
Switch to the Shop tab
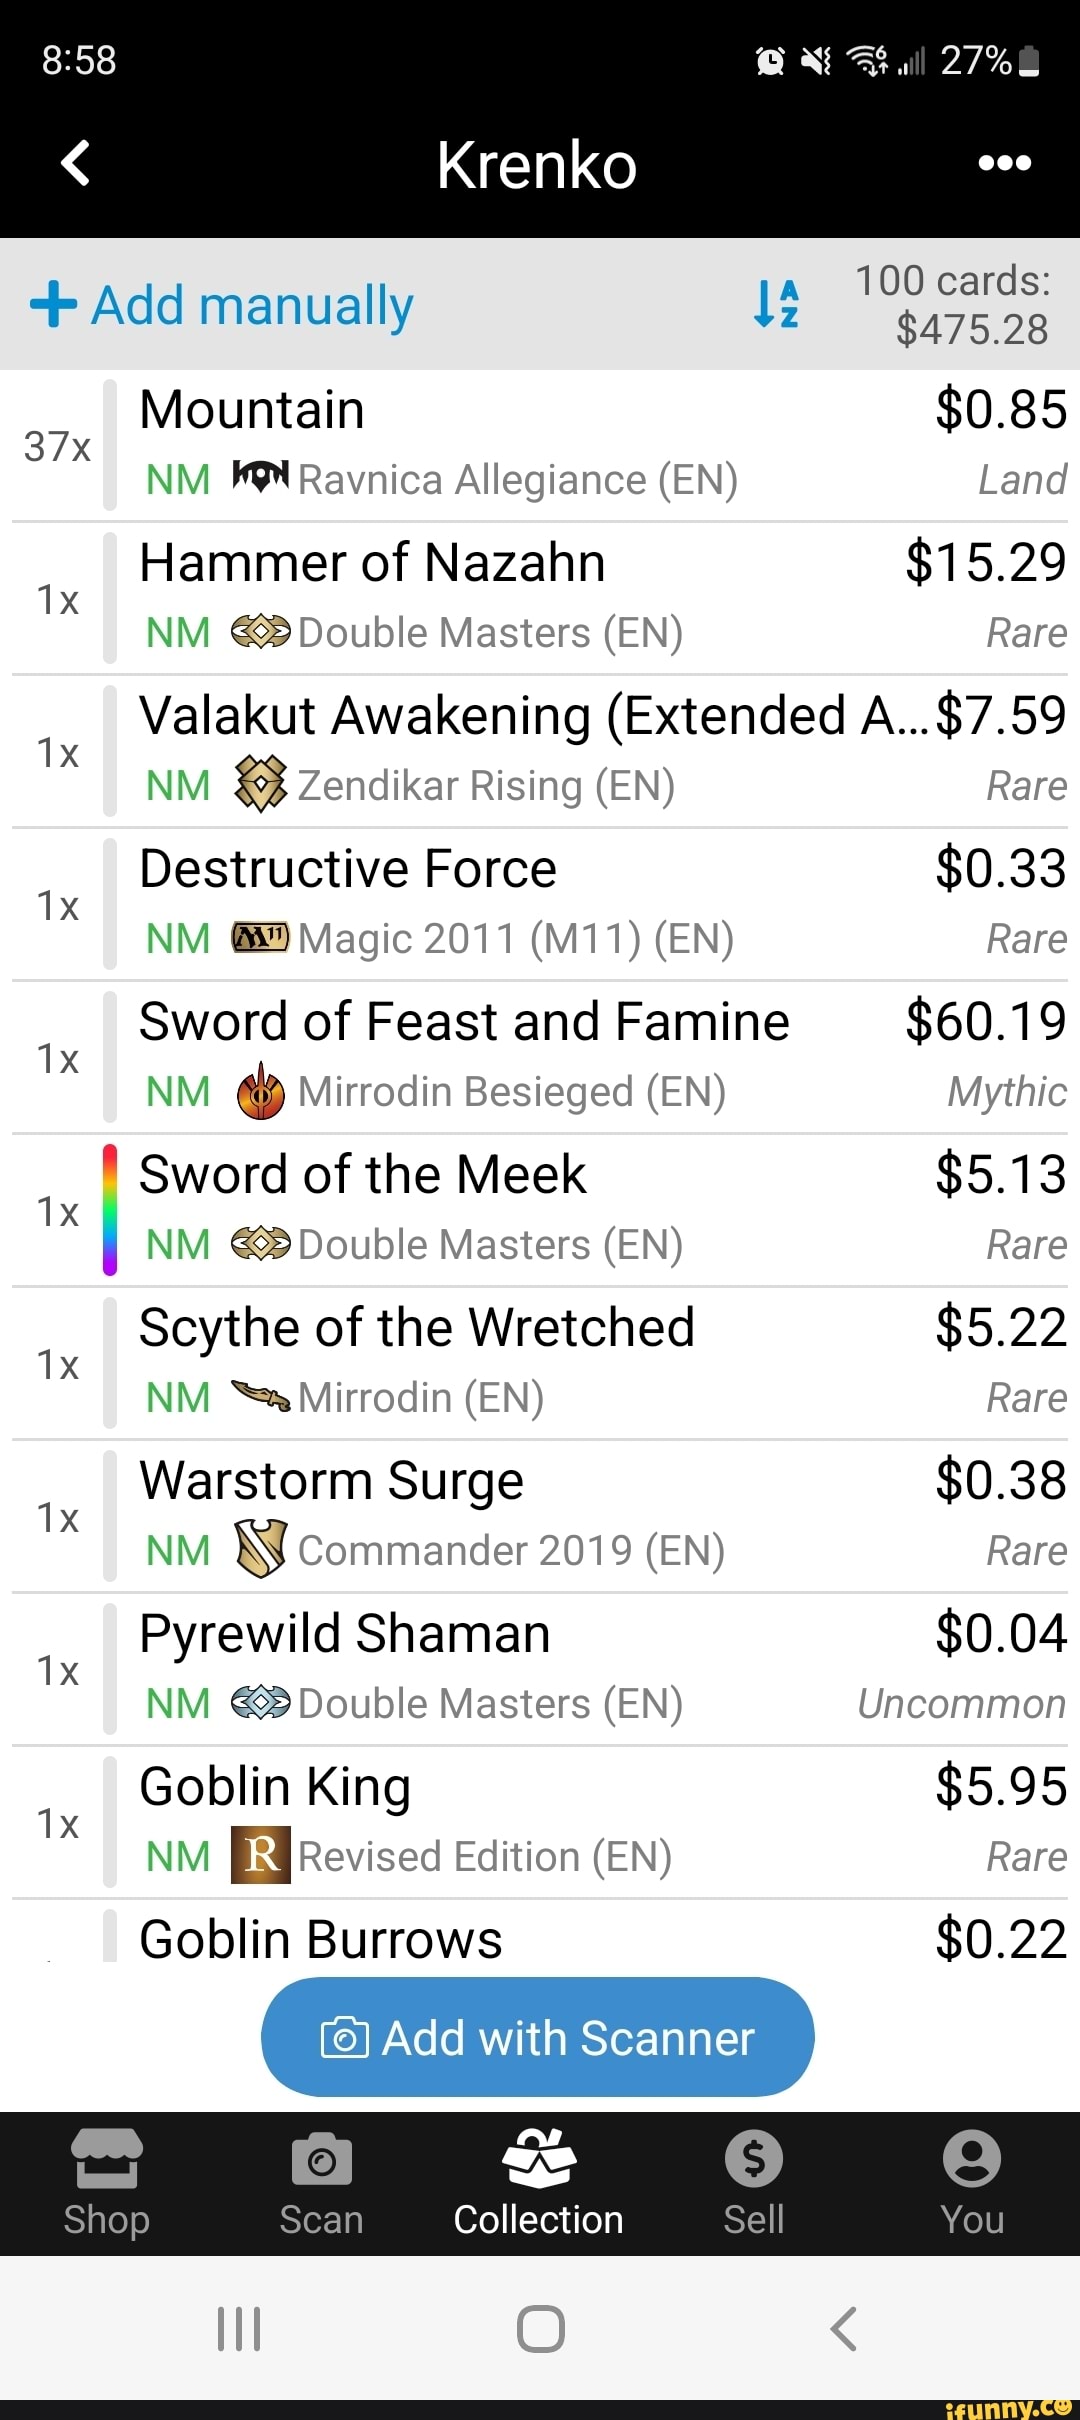point(106,2182)
